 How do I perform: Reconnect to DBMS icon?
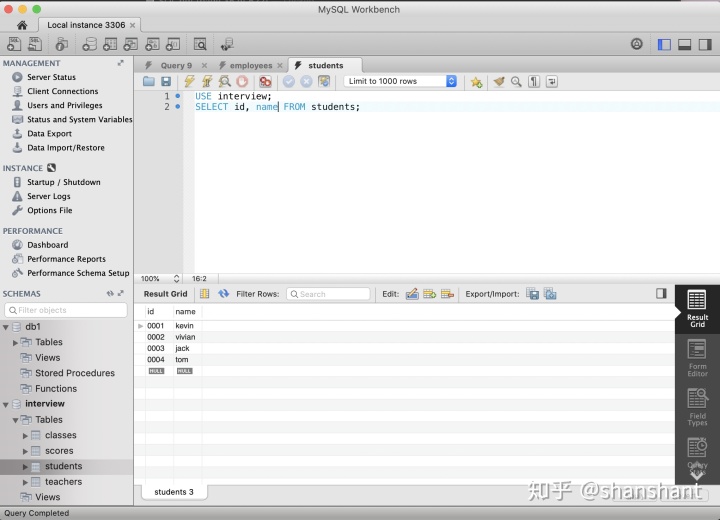[227, 45]
